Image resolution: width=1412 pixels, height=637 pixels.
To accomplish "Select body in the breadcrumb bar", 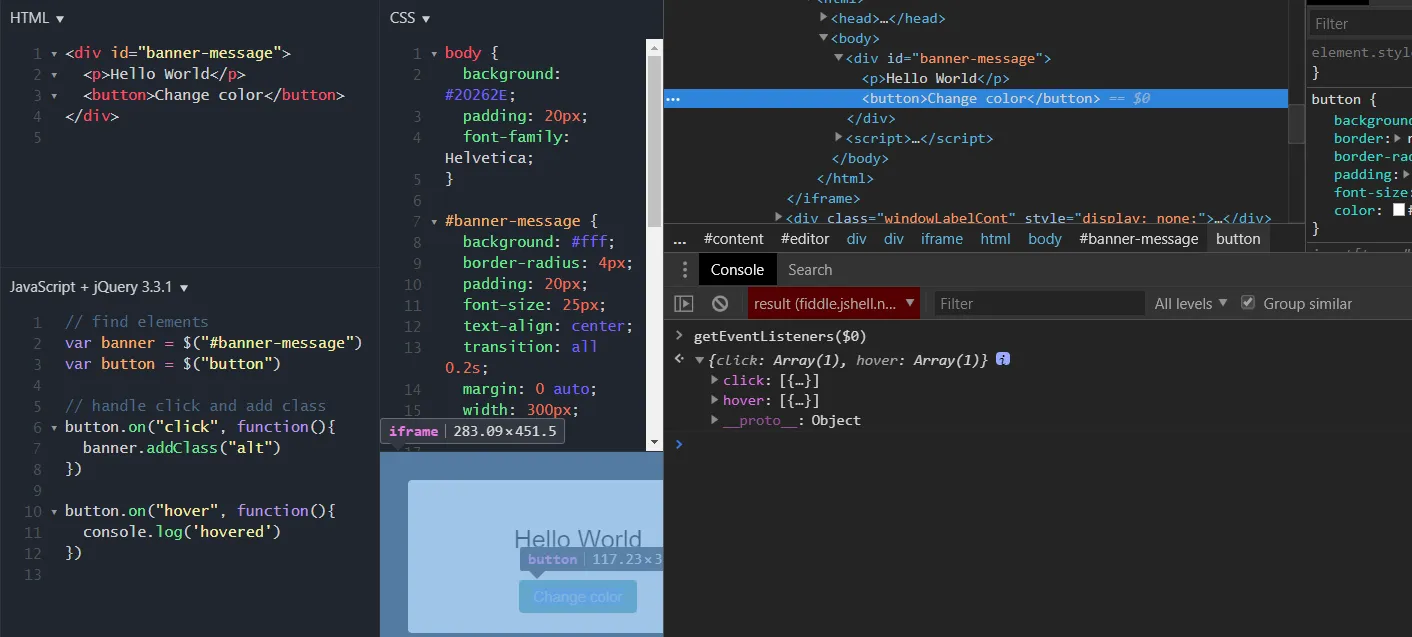I will pyautogui.click(x=1045, y=239).
